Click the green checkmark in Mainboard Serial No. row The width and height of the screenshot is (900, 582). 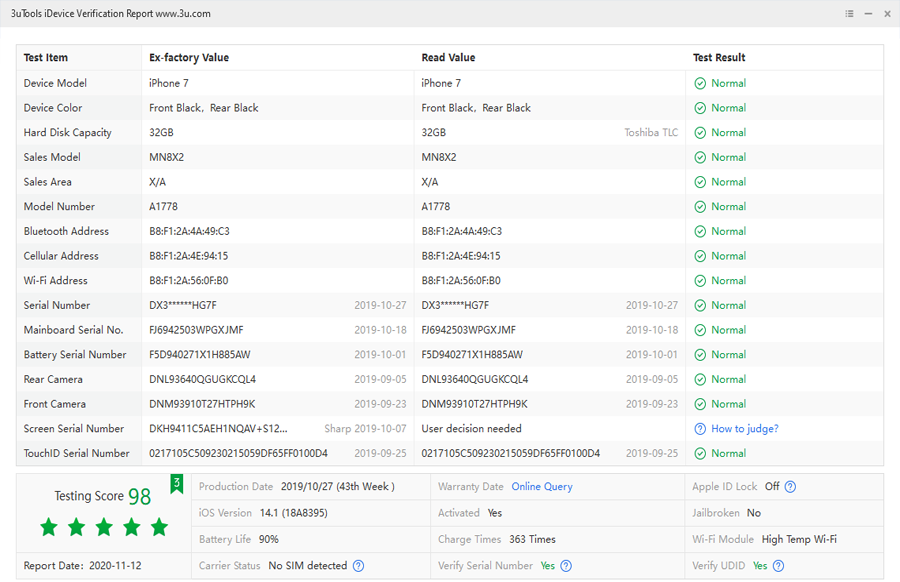click(x=700, y=330)
